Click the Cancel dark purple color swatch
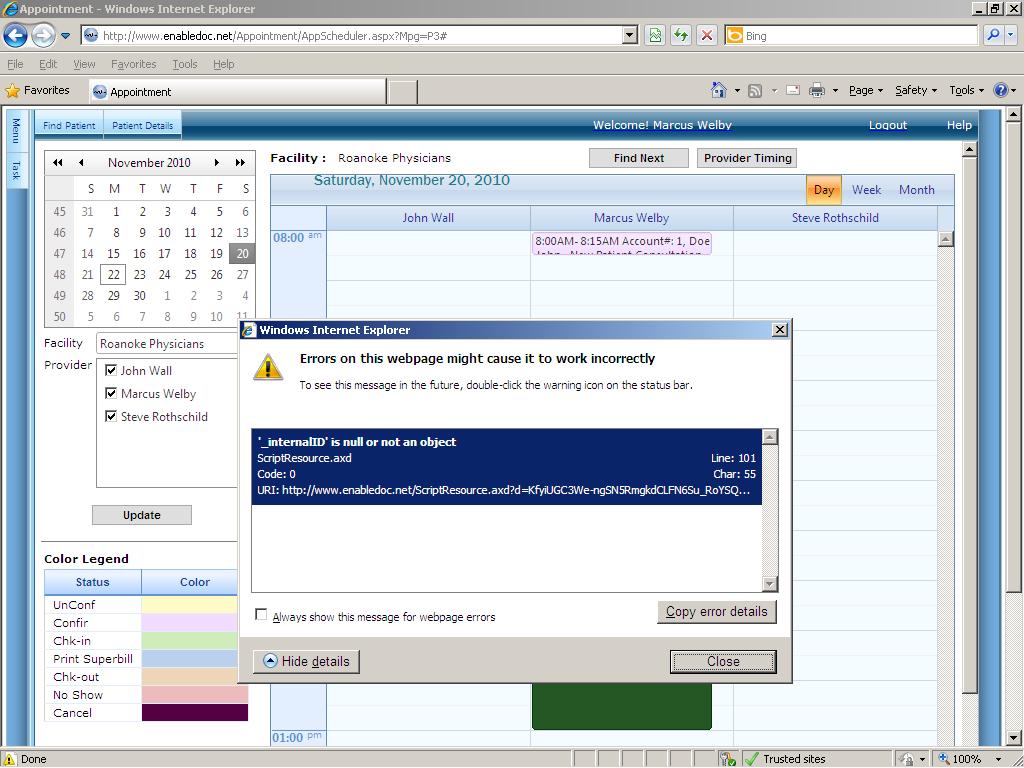1024x768 pixels. tap(195, 712)
